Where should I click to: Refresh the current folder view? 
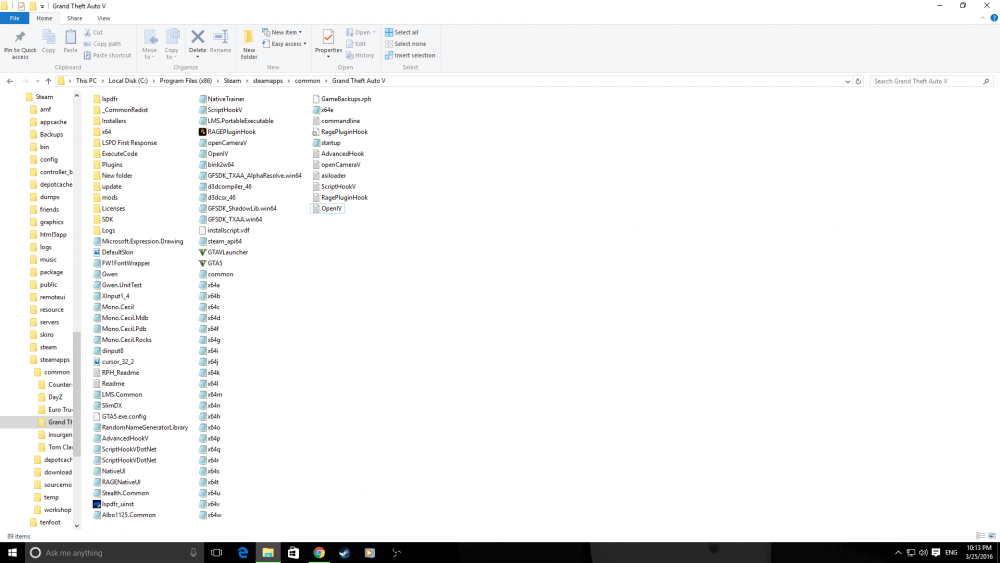coord(858,81)
